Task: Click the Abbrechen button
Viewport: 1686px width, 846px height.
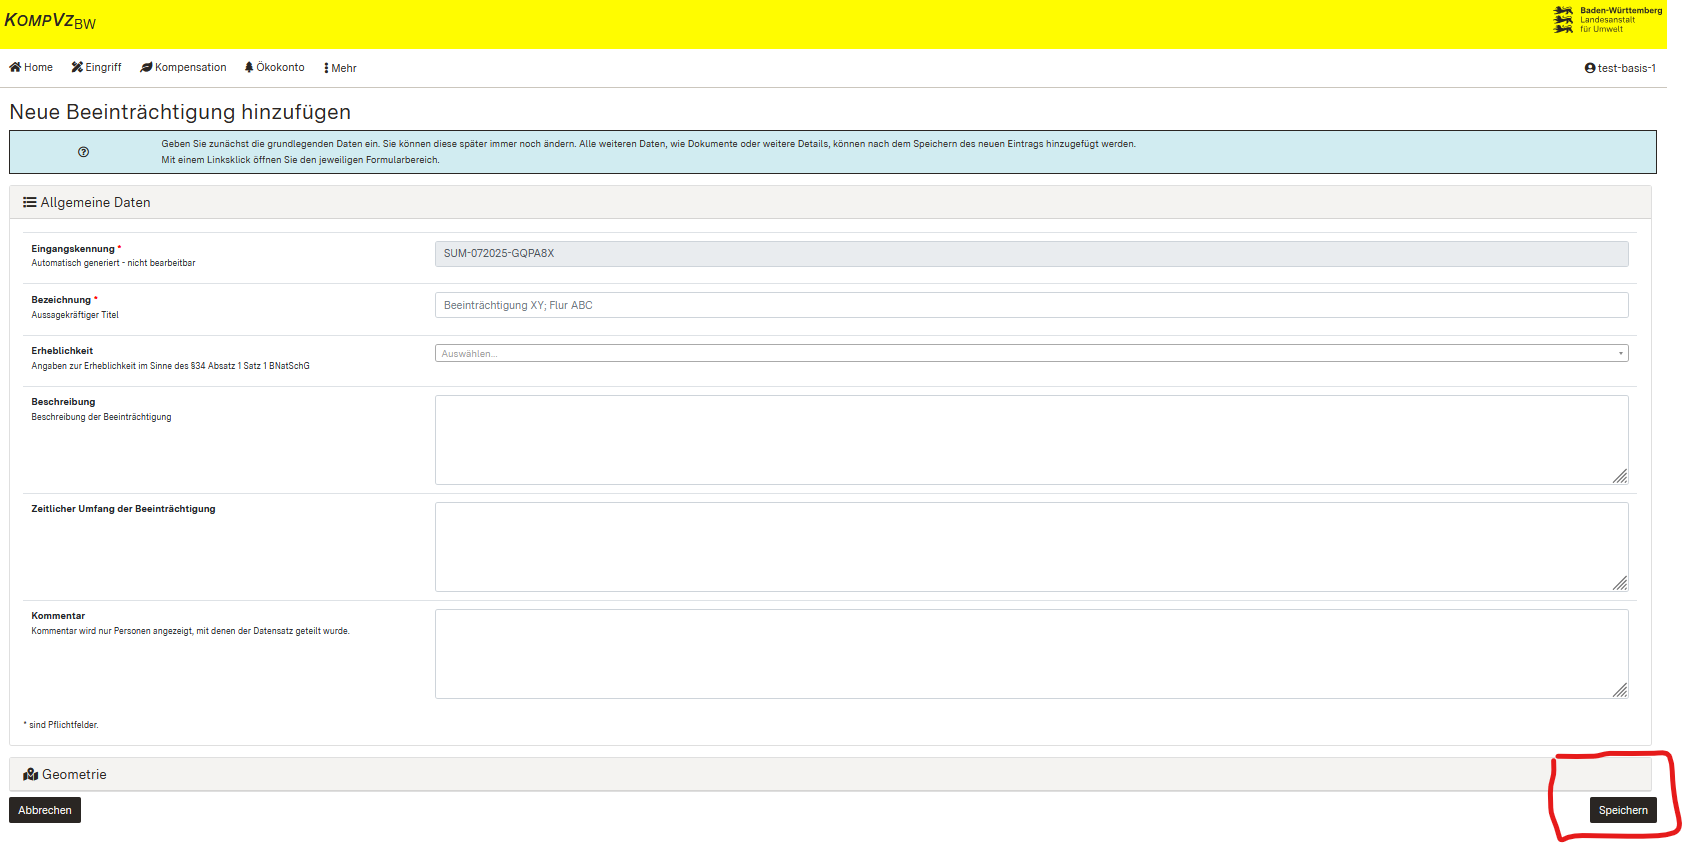Action: tap(45, 810)
